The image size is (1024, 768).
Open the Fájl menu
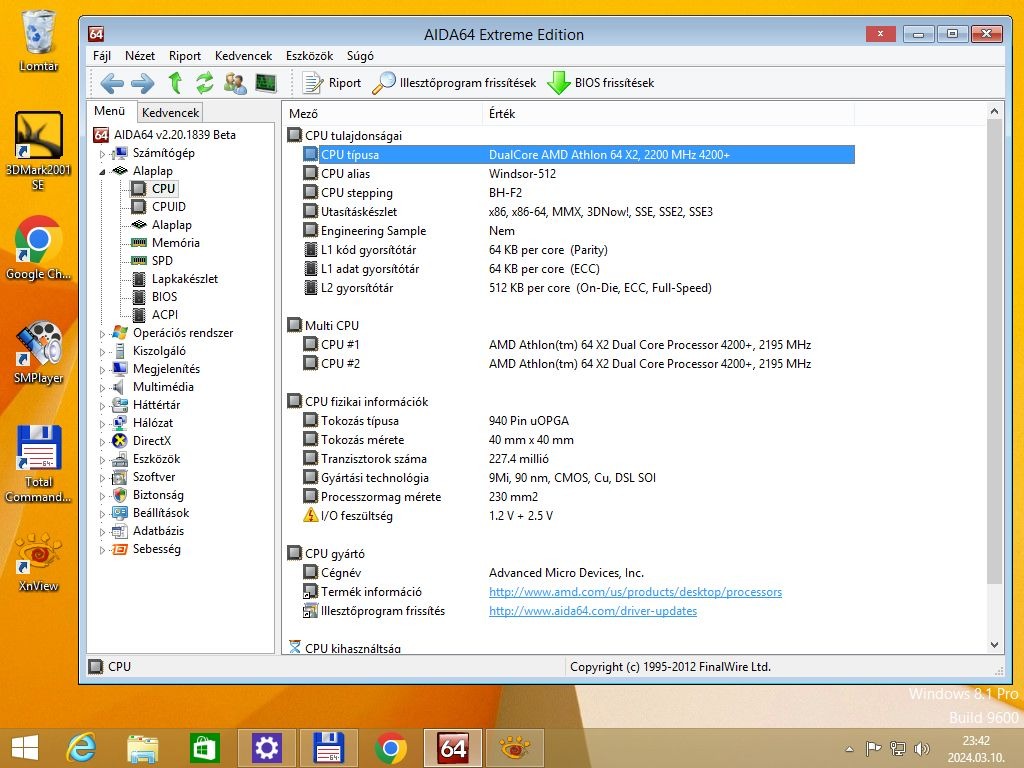(102, 56)
